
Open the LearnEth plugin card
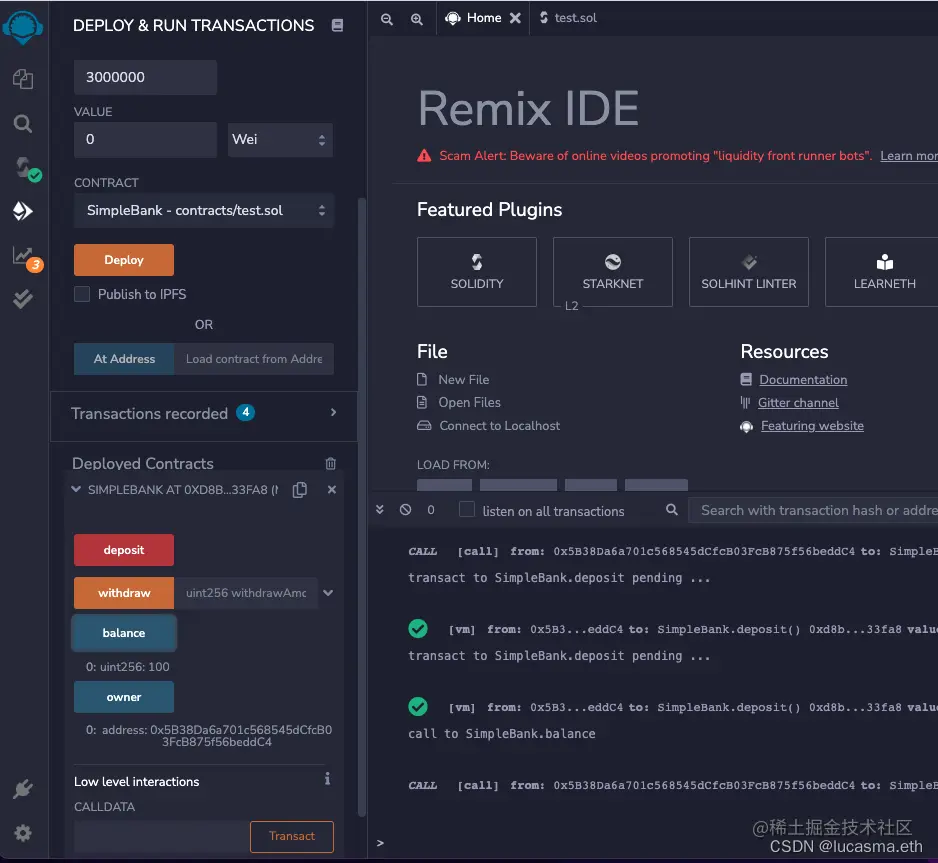(x=884, y=272)
